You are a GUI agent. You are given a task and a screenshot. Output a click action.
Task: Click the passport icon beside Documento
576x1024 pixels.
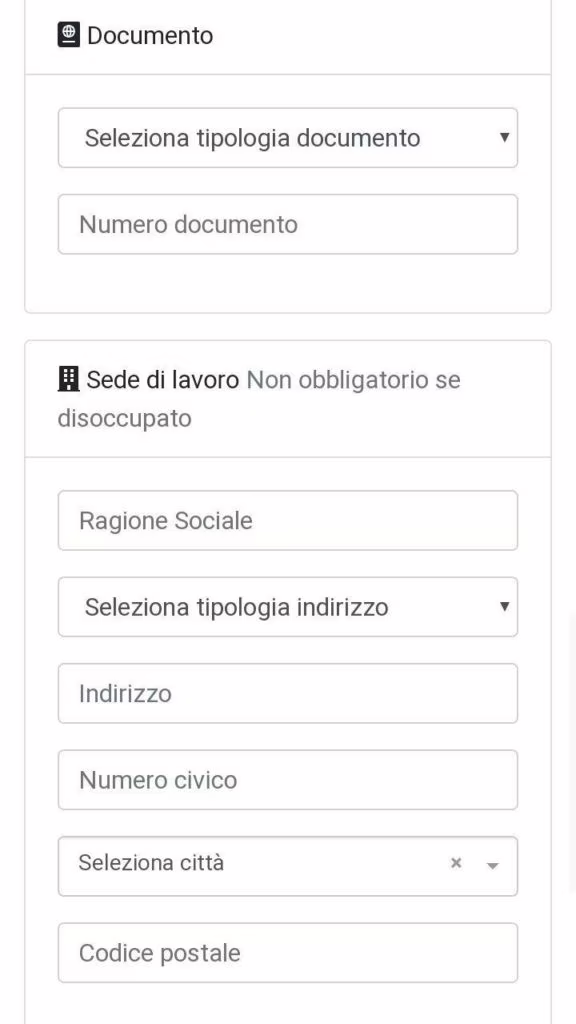[69, 35]
